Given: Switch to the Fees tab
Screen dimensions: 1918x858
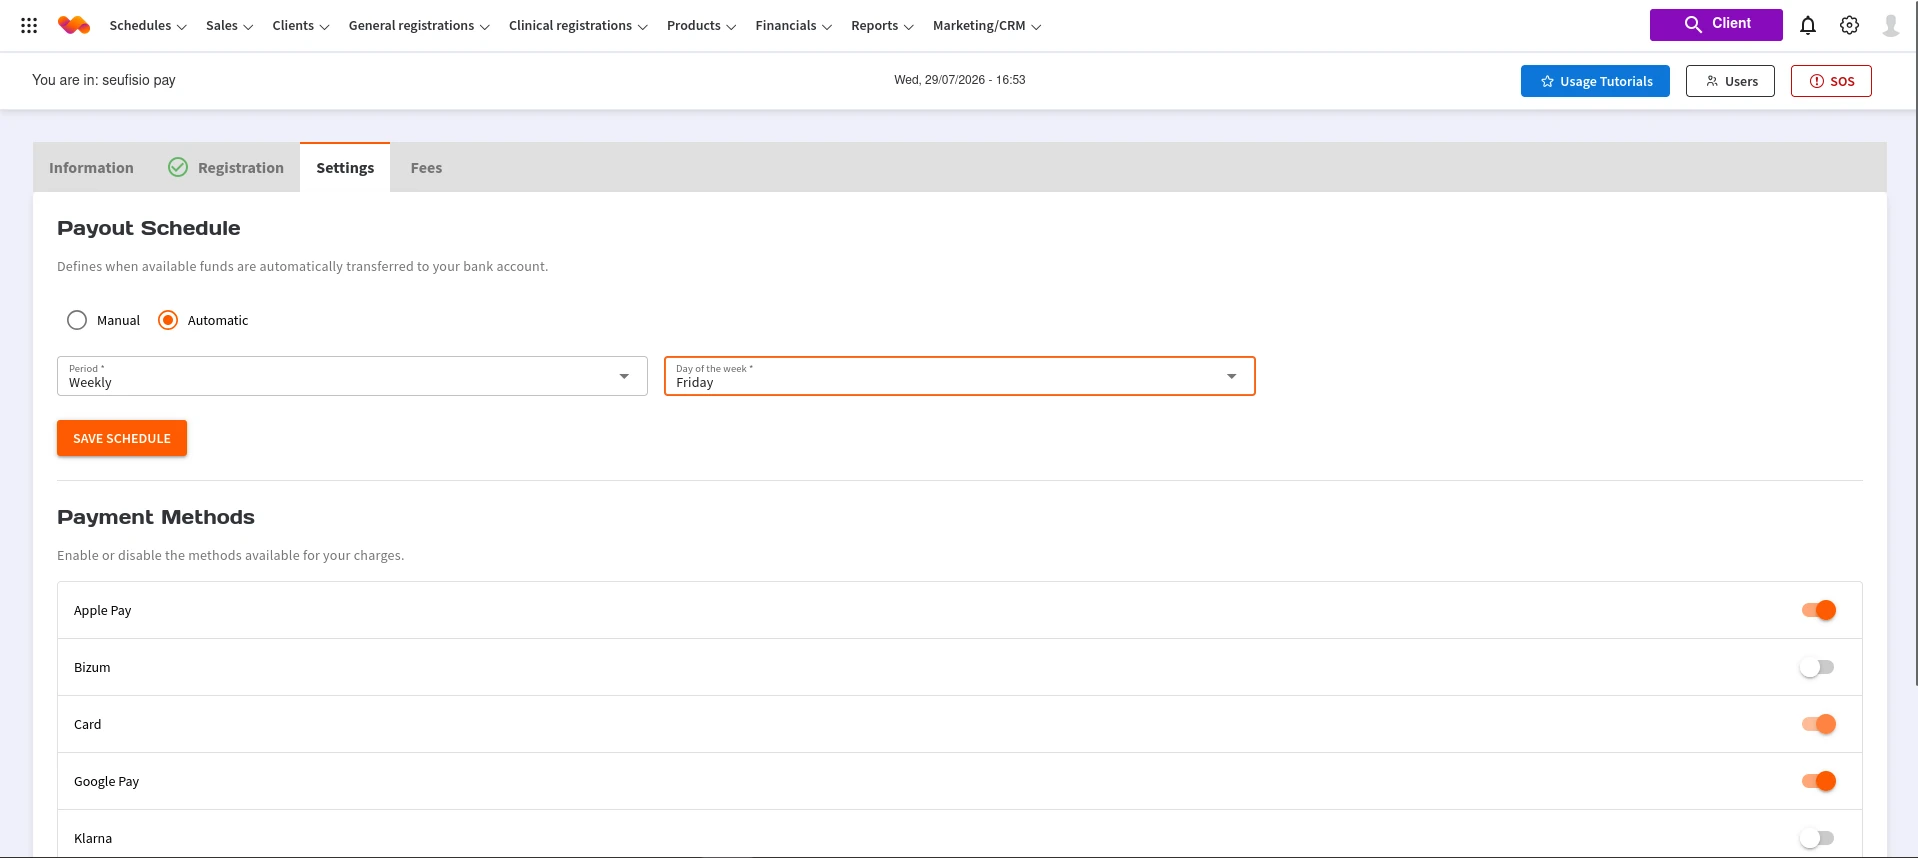Looking at the screenshot, I should point(426,168).
